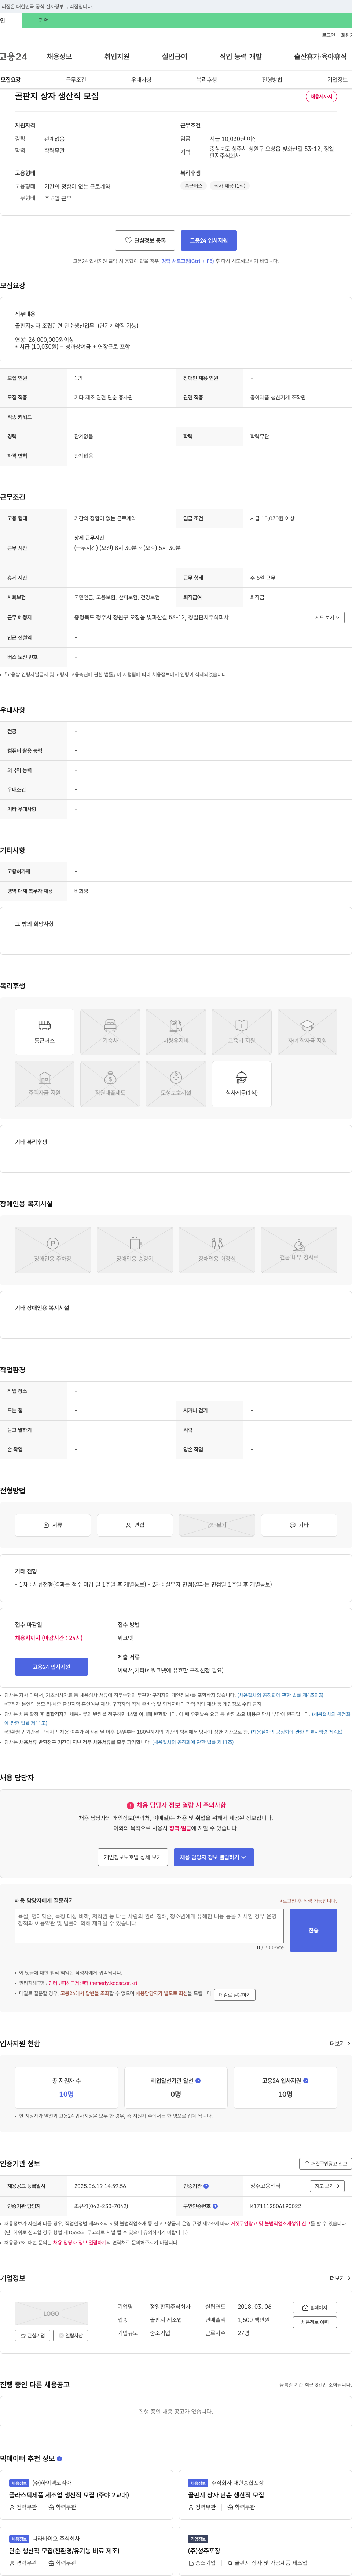This screenshot has height=2576, width=352.
Task: Select the 서류 screening method
Action: coord(53,1524)
